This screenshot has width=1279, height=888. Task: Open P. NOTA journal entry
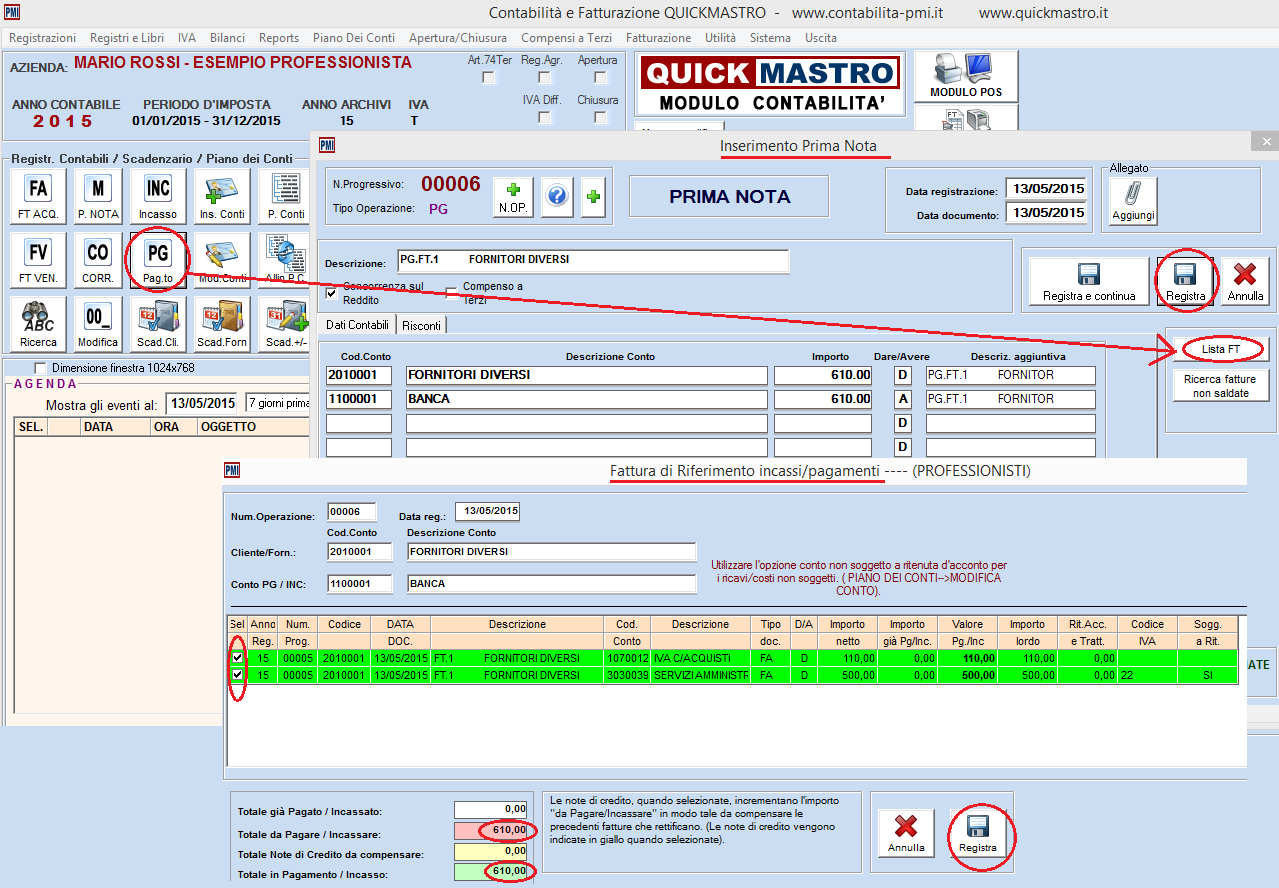[x=98, y=195]
